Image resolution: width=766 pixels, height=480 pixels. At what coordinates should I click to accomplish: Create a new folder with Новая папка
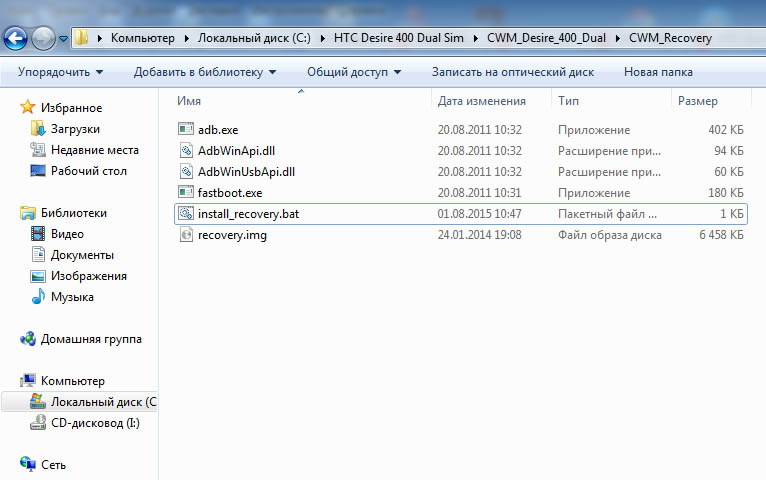coord(658,72)
